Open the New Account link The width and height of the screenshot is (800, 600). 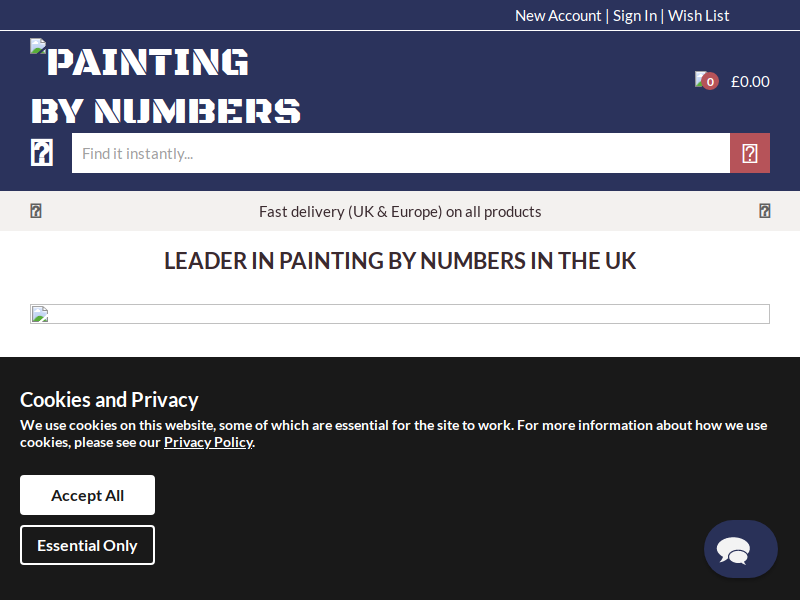558,16
